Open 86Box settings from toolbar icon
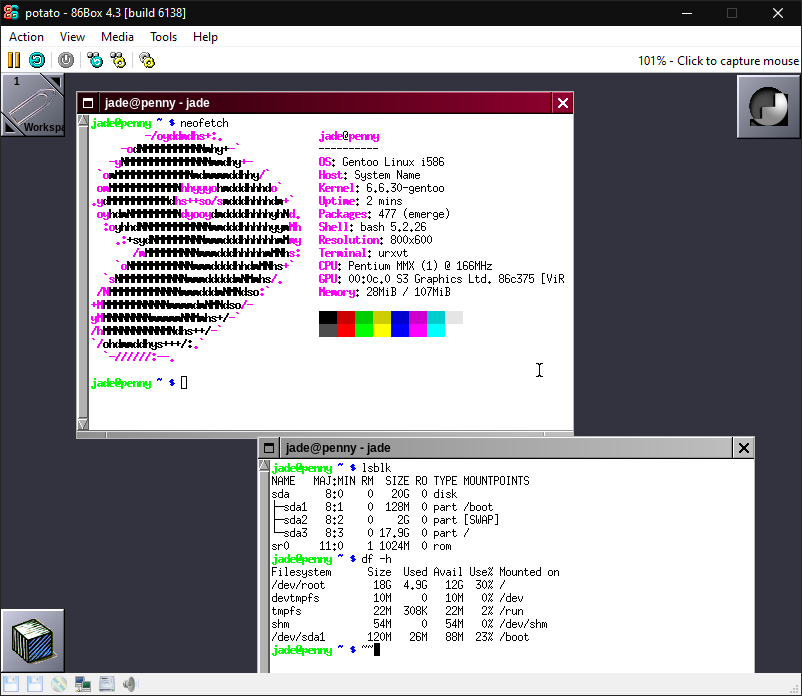 click(147, 60)
